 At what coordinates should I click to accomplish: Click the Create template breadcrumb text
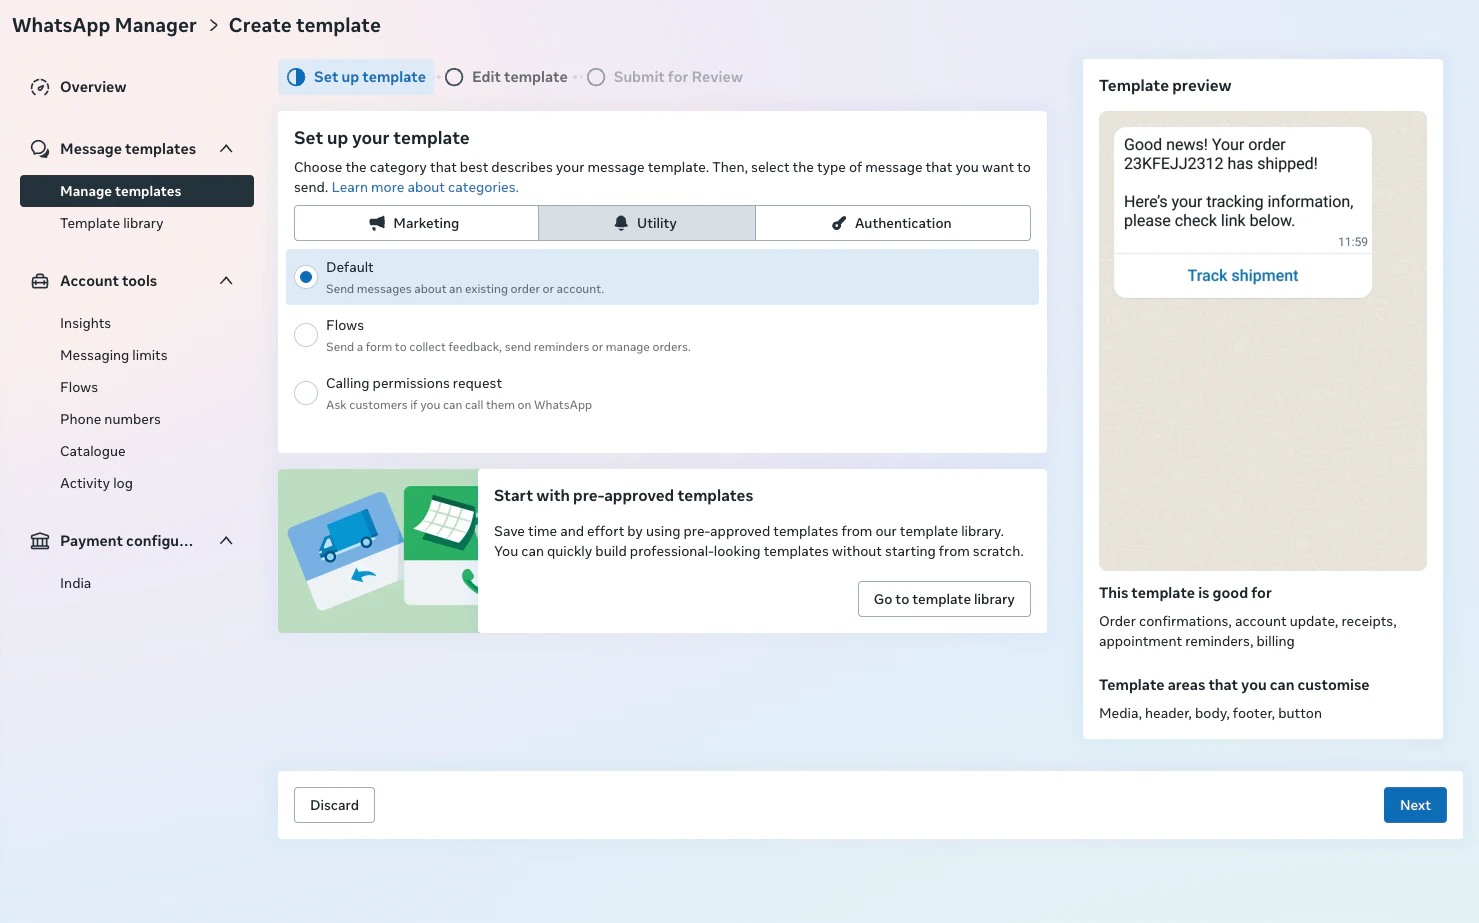[305, 25]
